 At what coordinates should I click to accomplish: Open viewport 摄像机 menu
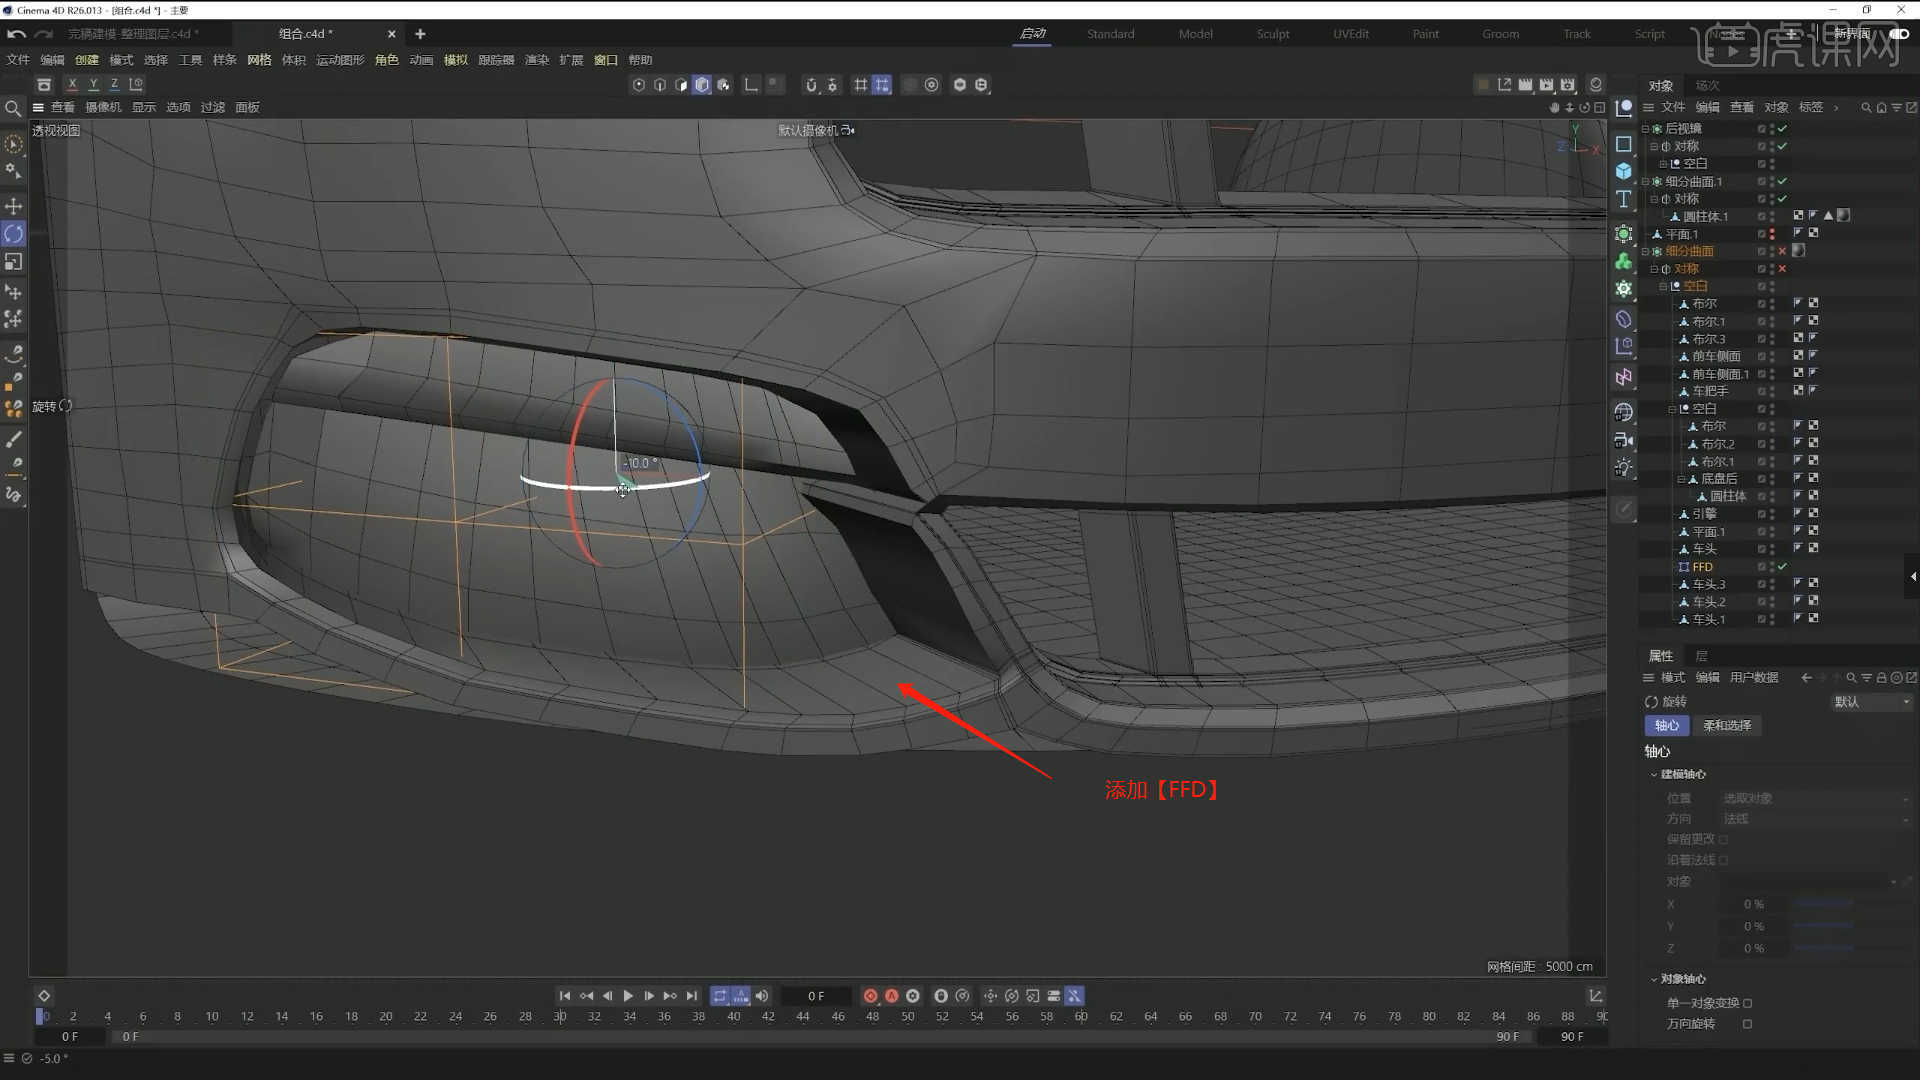click(x=103, y=107)
